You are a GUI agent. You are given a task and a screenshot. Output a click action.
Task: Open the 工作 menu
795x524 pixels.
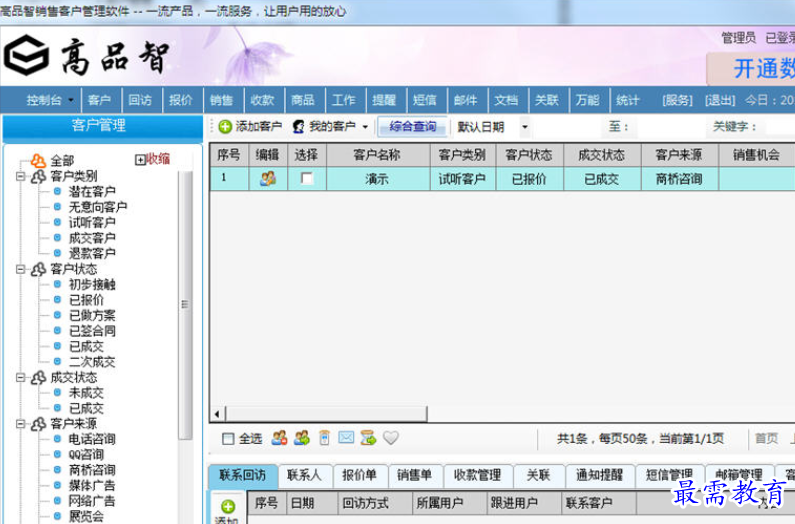(x=343, y=100)
